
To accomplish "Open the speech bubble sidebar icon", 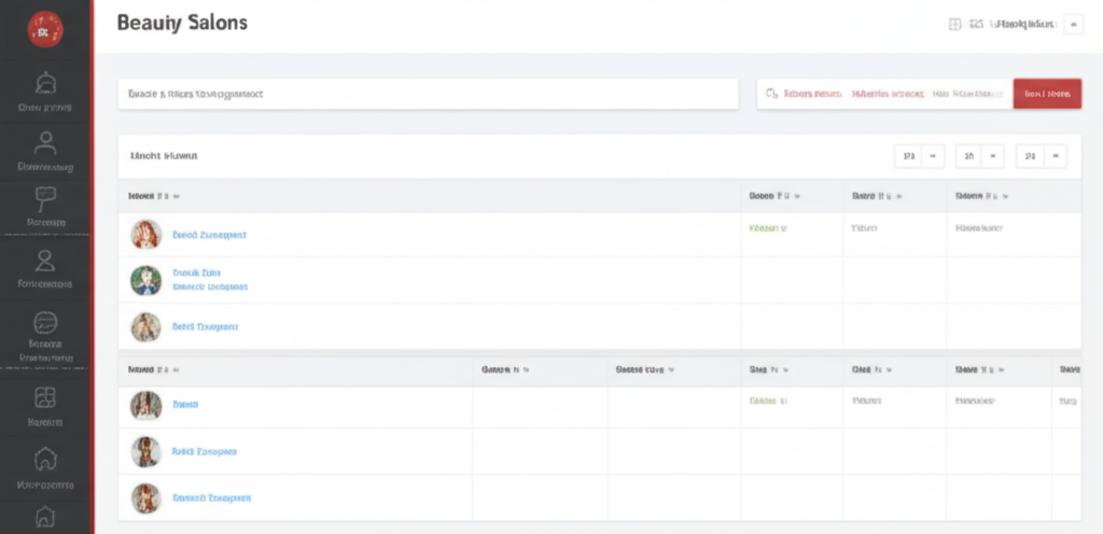I will (45, 198).
